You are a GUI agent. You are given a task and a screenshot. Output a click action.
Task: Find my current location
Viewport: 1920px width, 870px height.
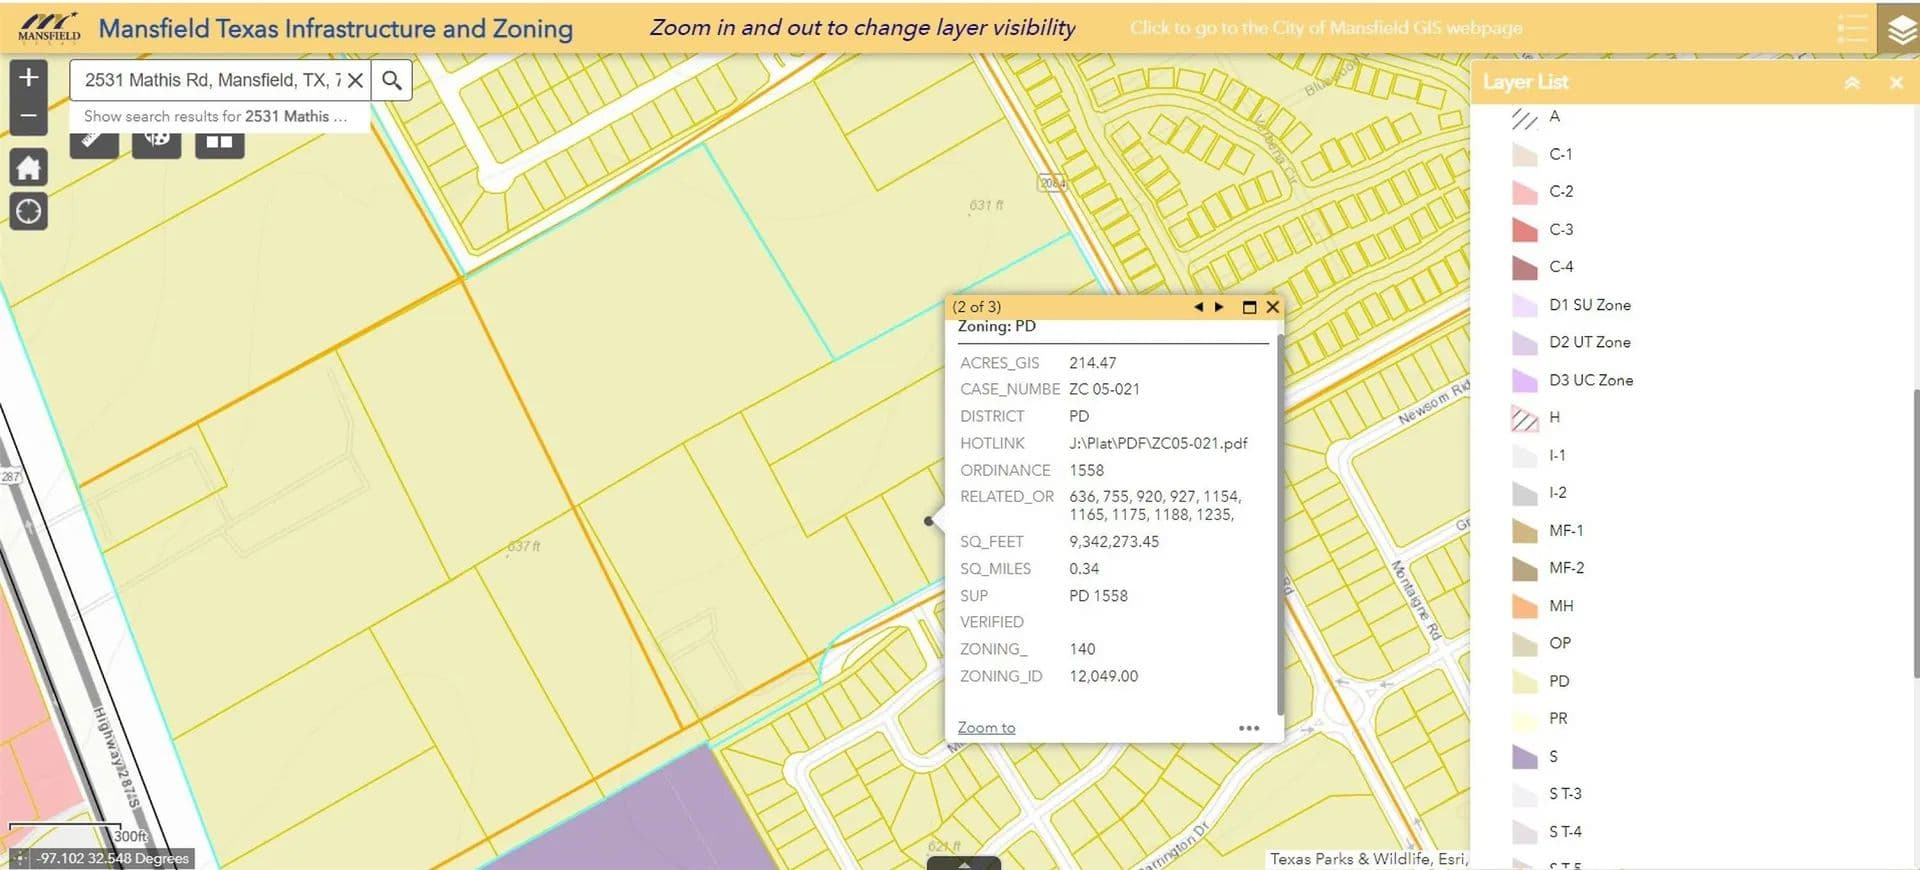(x=29, y=212)
